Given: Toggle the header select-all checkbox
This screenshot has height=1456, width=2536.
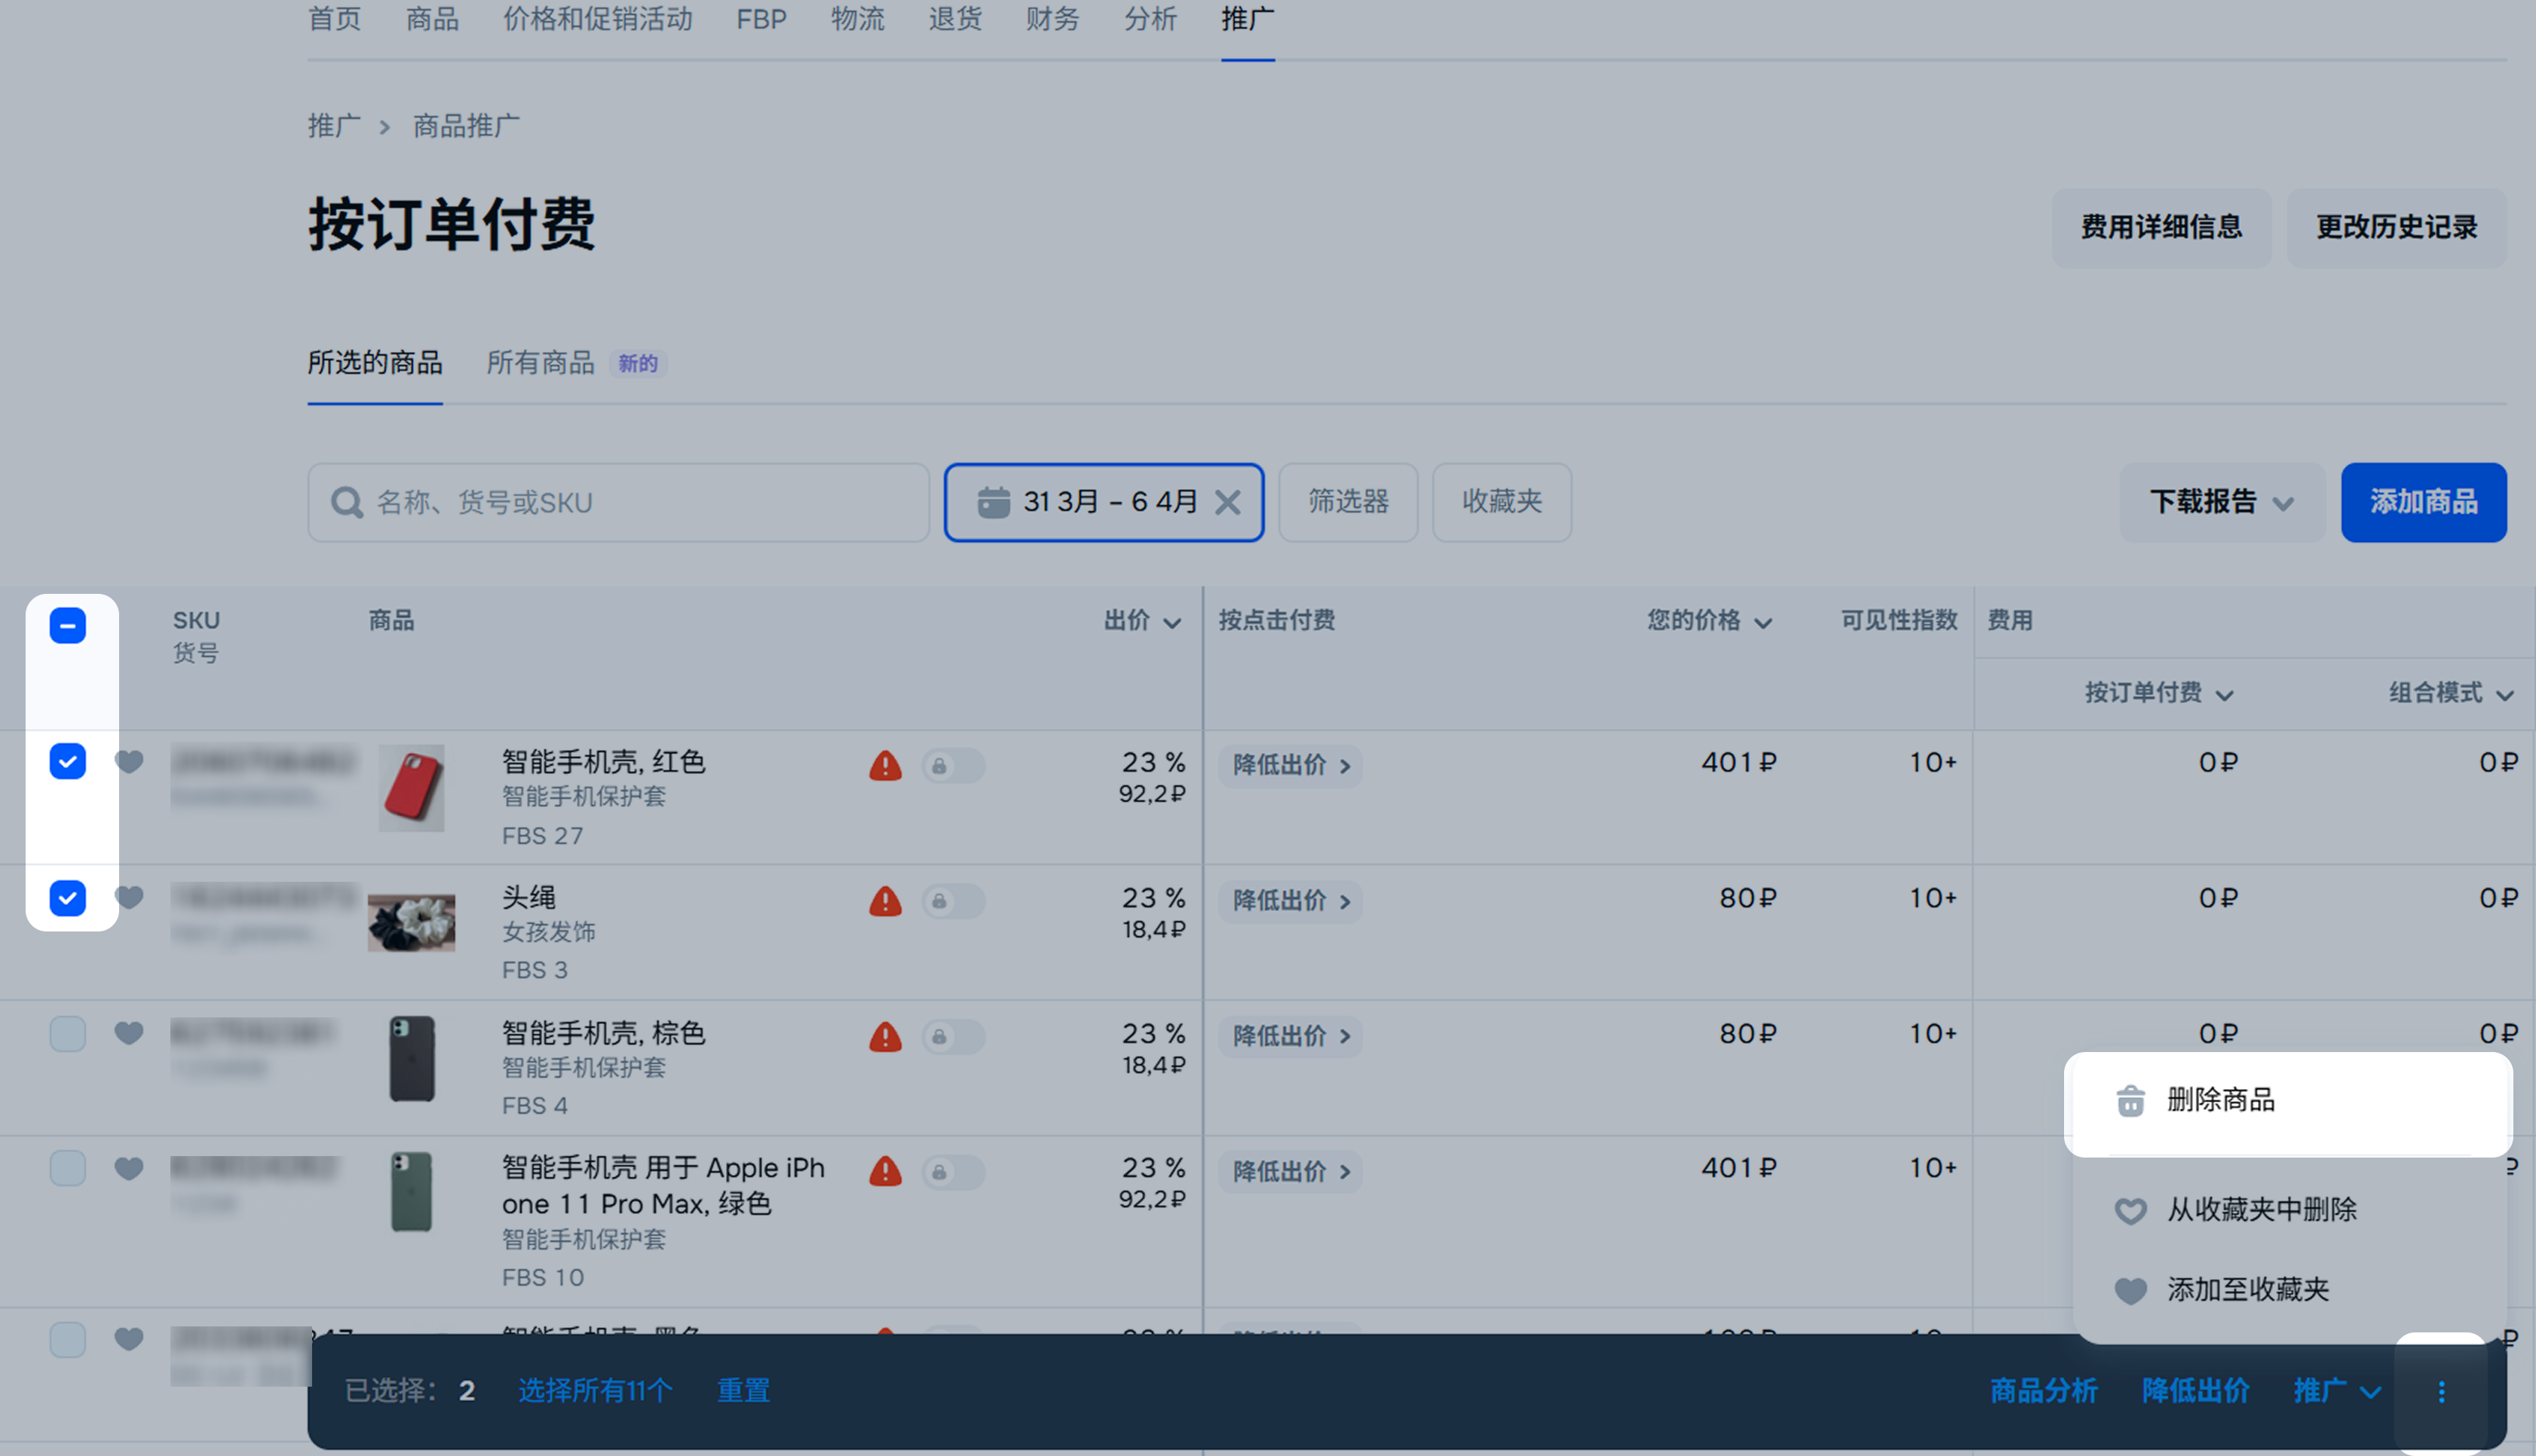Looking at the screenshot, I should 68,626.
